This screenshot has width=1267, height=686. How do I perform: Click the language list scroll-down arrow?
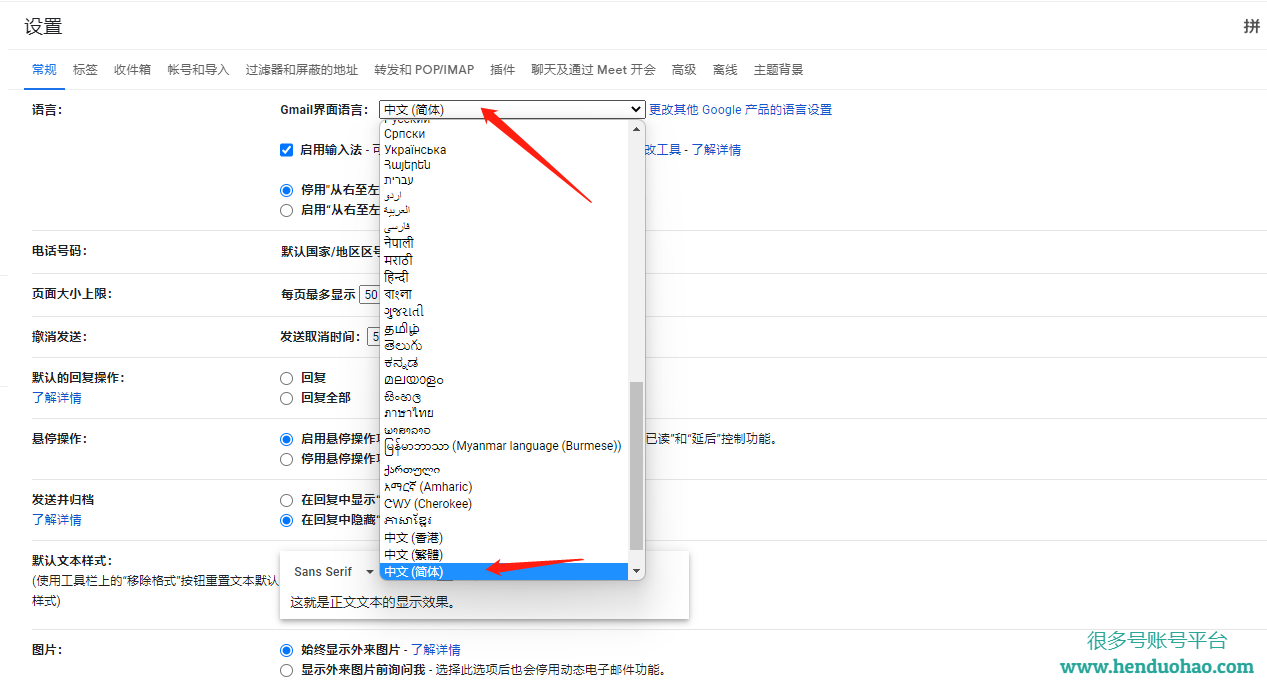tap(637, 572)
